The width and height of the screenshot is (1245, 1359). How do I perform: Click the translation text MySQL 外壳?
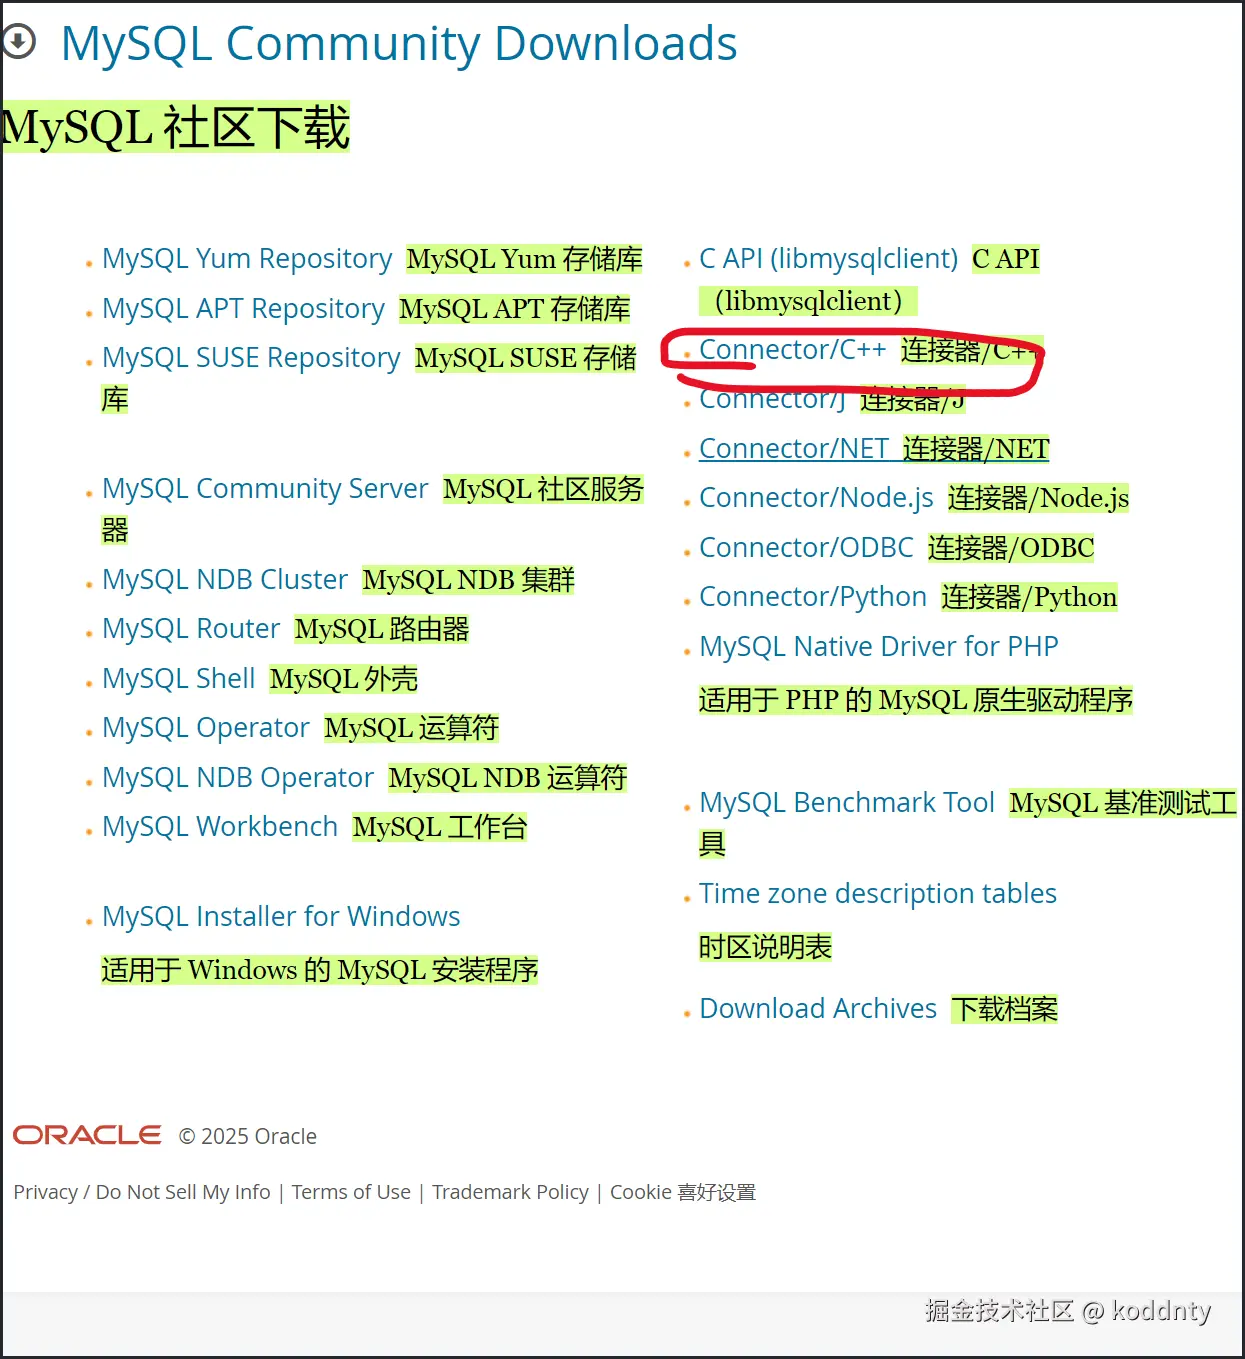click(344, 679)
